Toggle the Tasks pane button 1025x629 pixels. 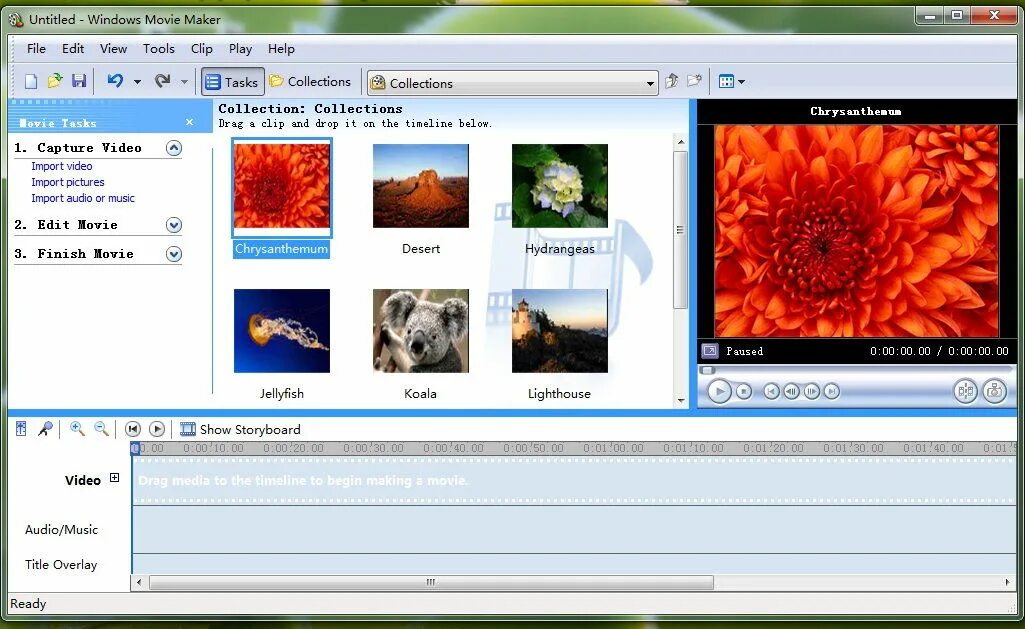pos(233,82)
